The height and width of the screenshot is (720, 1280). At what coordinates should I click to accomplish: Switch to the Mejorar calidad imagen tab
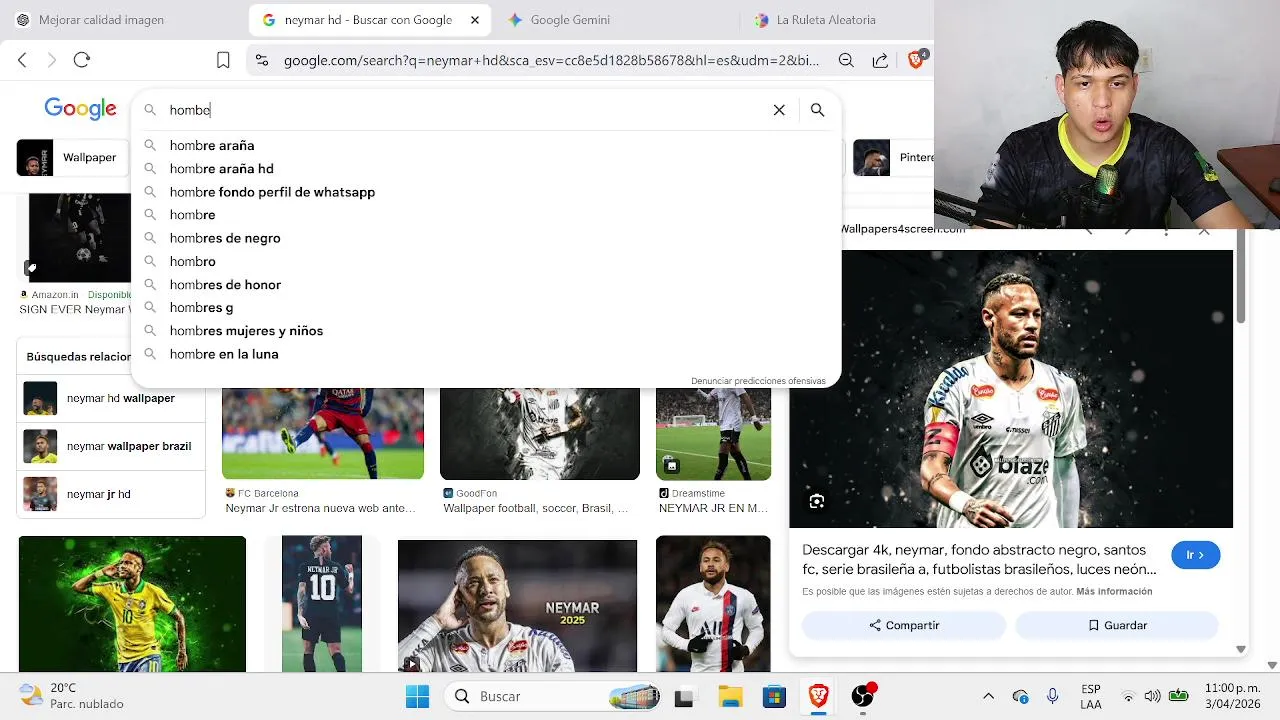coord(90,20)
